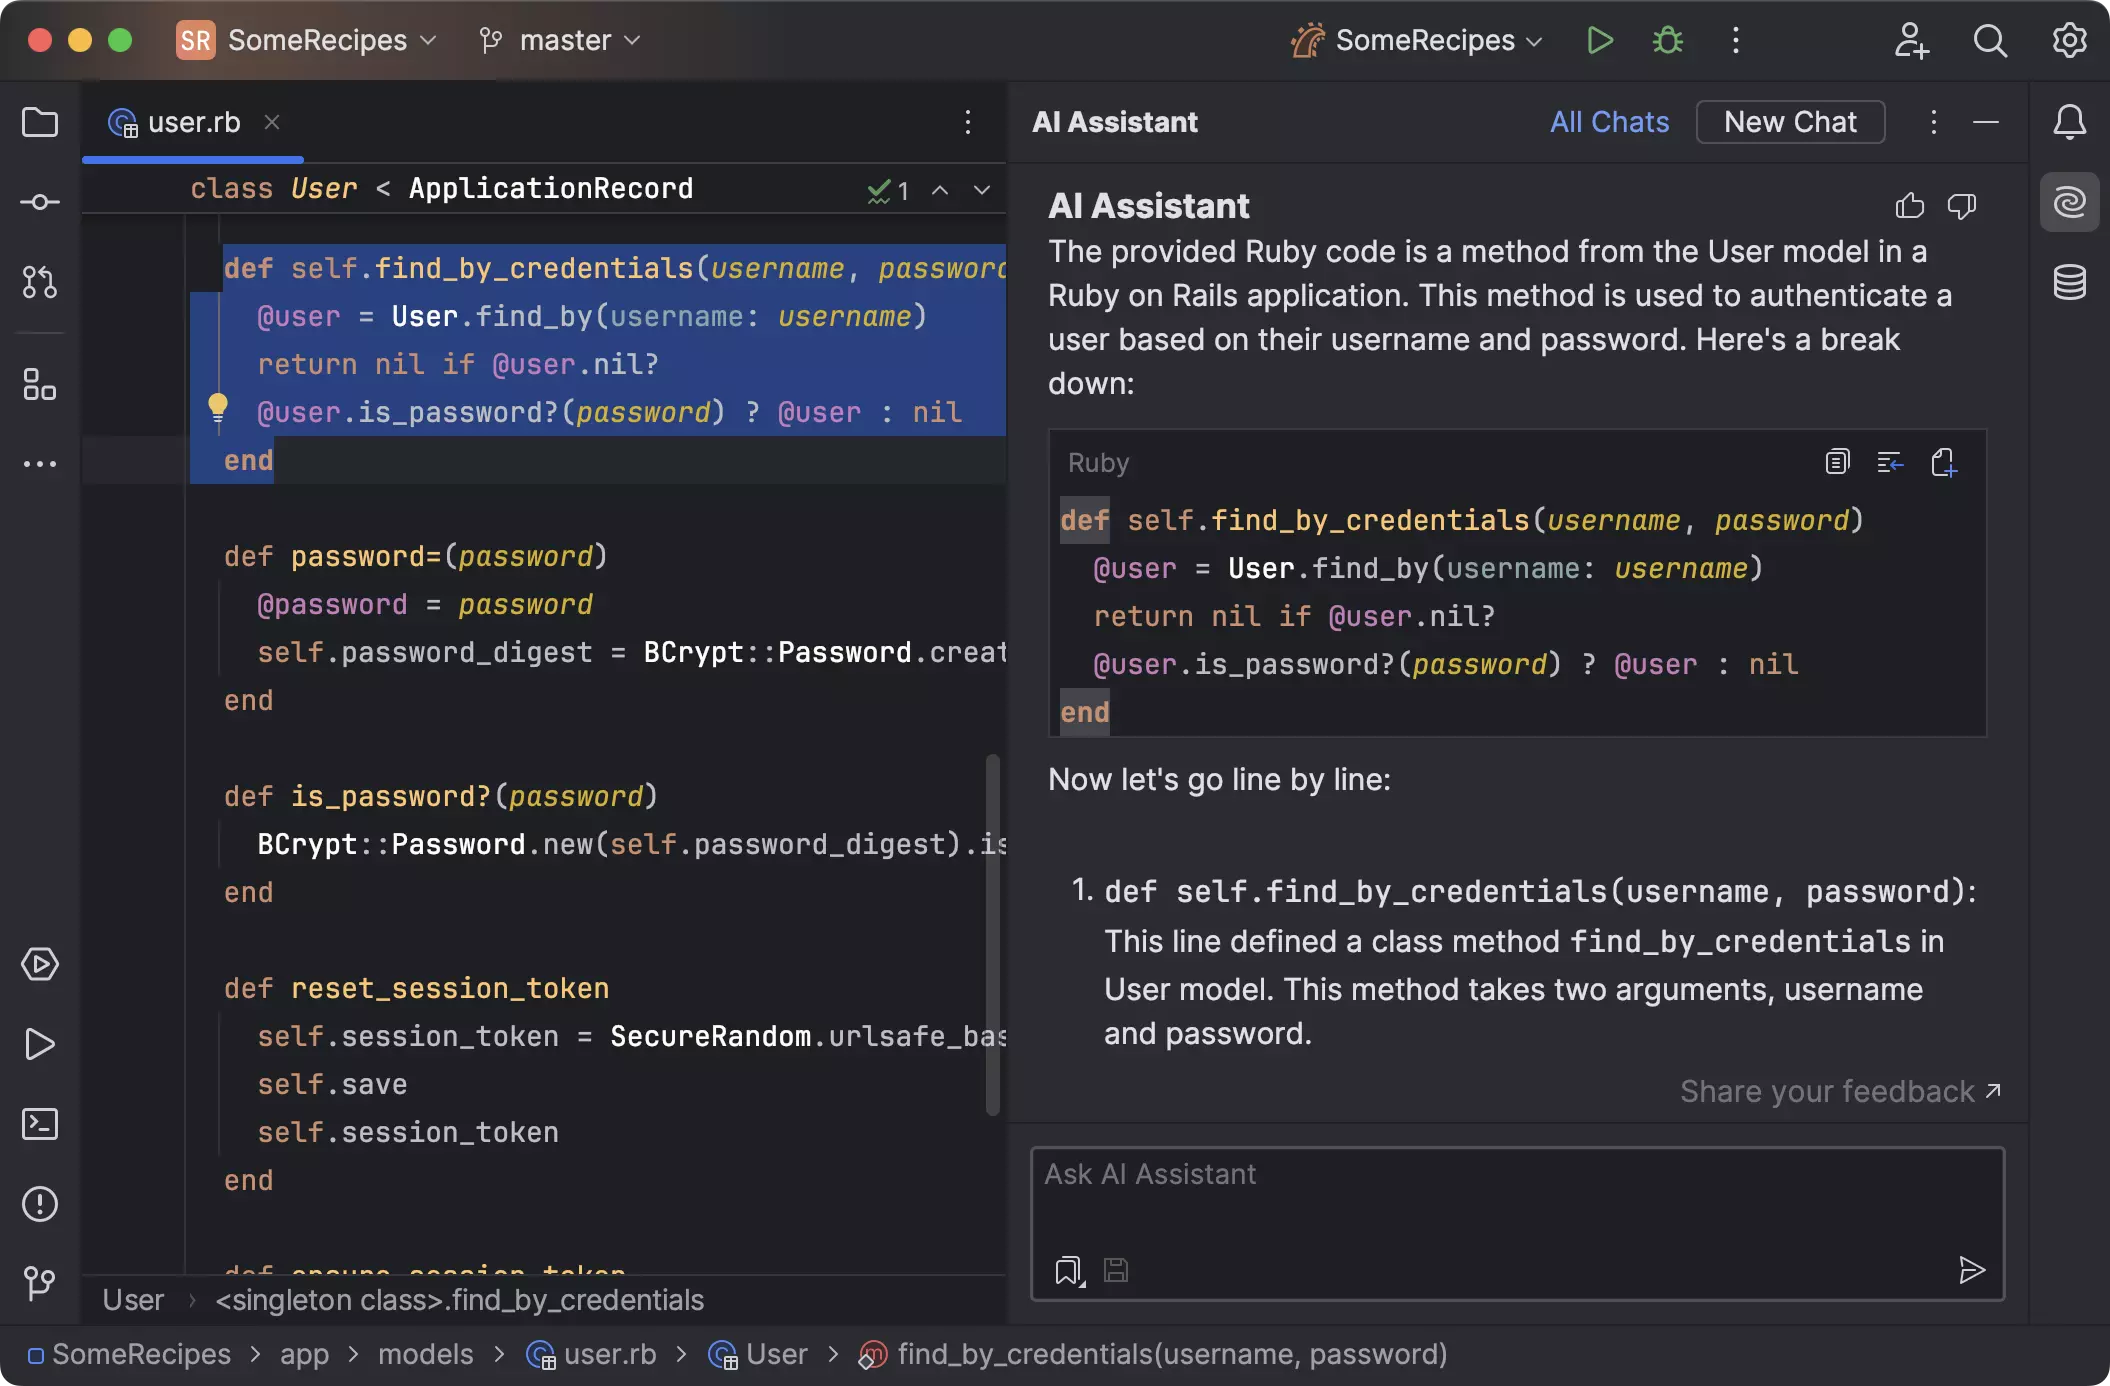The width and height of the screenshot is (2110, 1386).
Task: Open All Chats list
Action: [1609, 122]
